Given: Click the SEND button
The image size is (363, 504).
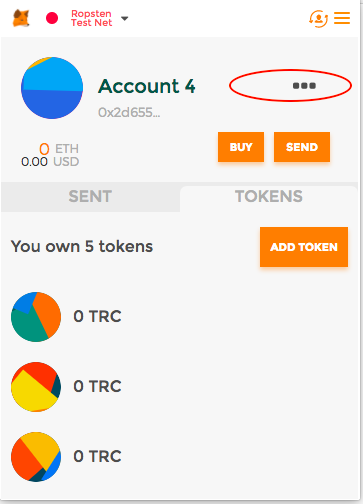Looking at the screenshot, I should 302,147.
